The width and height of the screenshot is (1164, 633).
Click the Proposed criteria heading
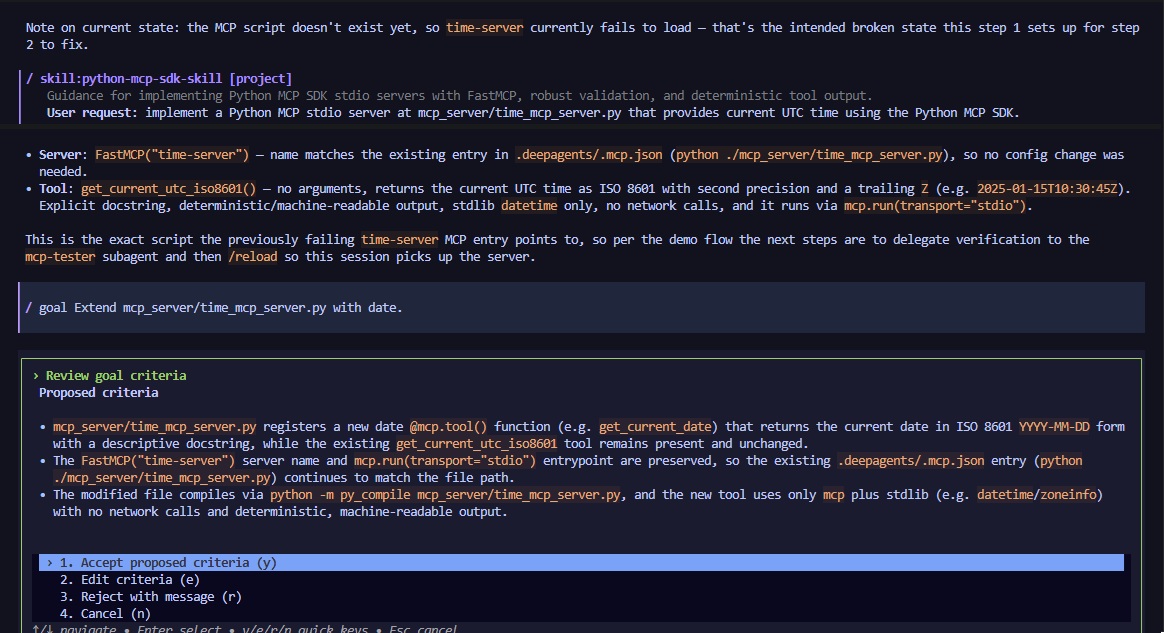click(x=99, y=393)
